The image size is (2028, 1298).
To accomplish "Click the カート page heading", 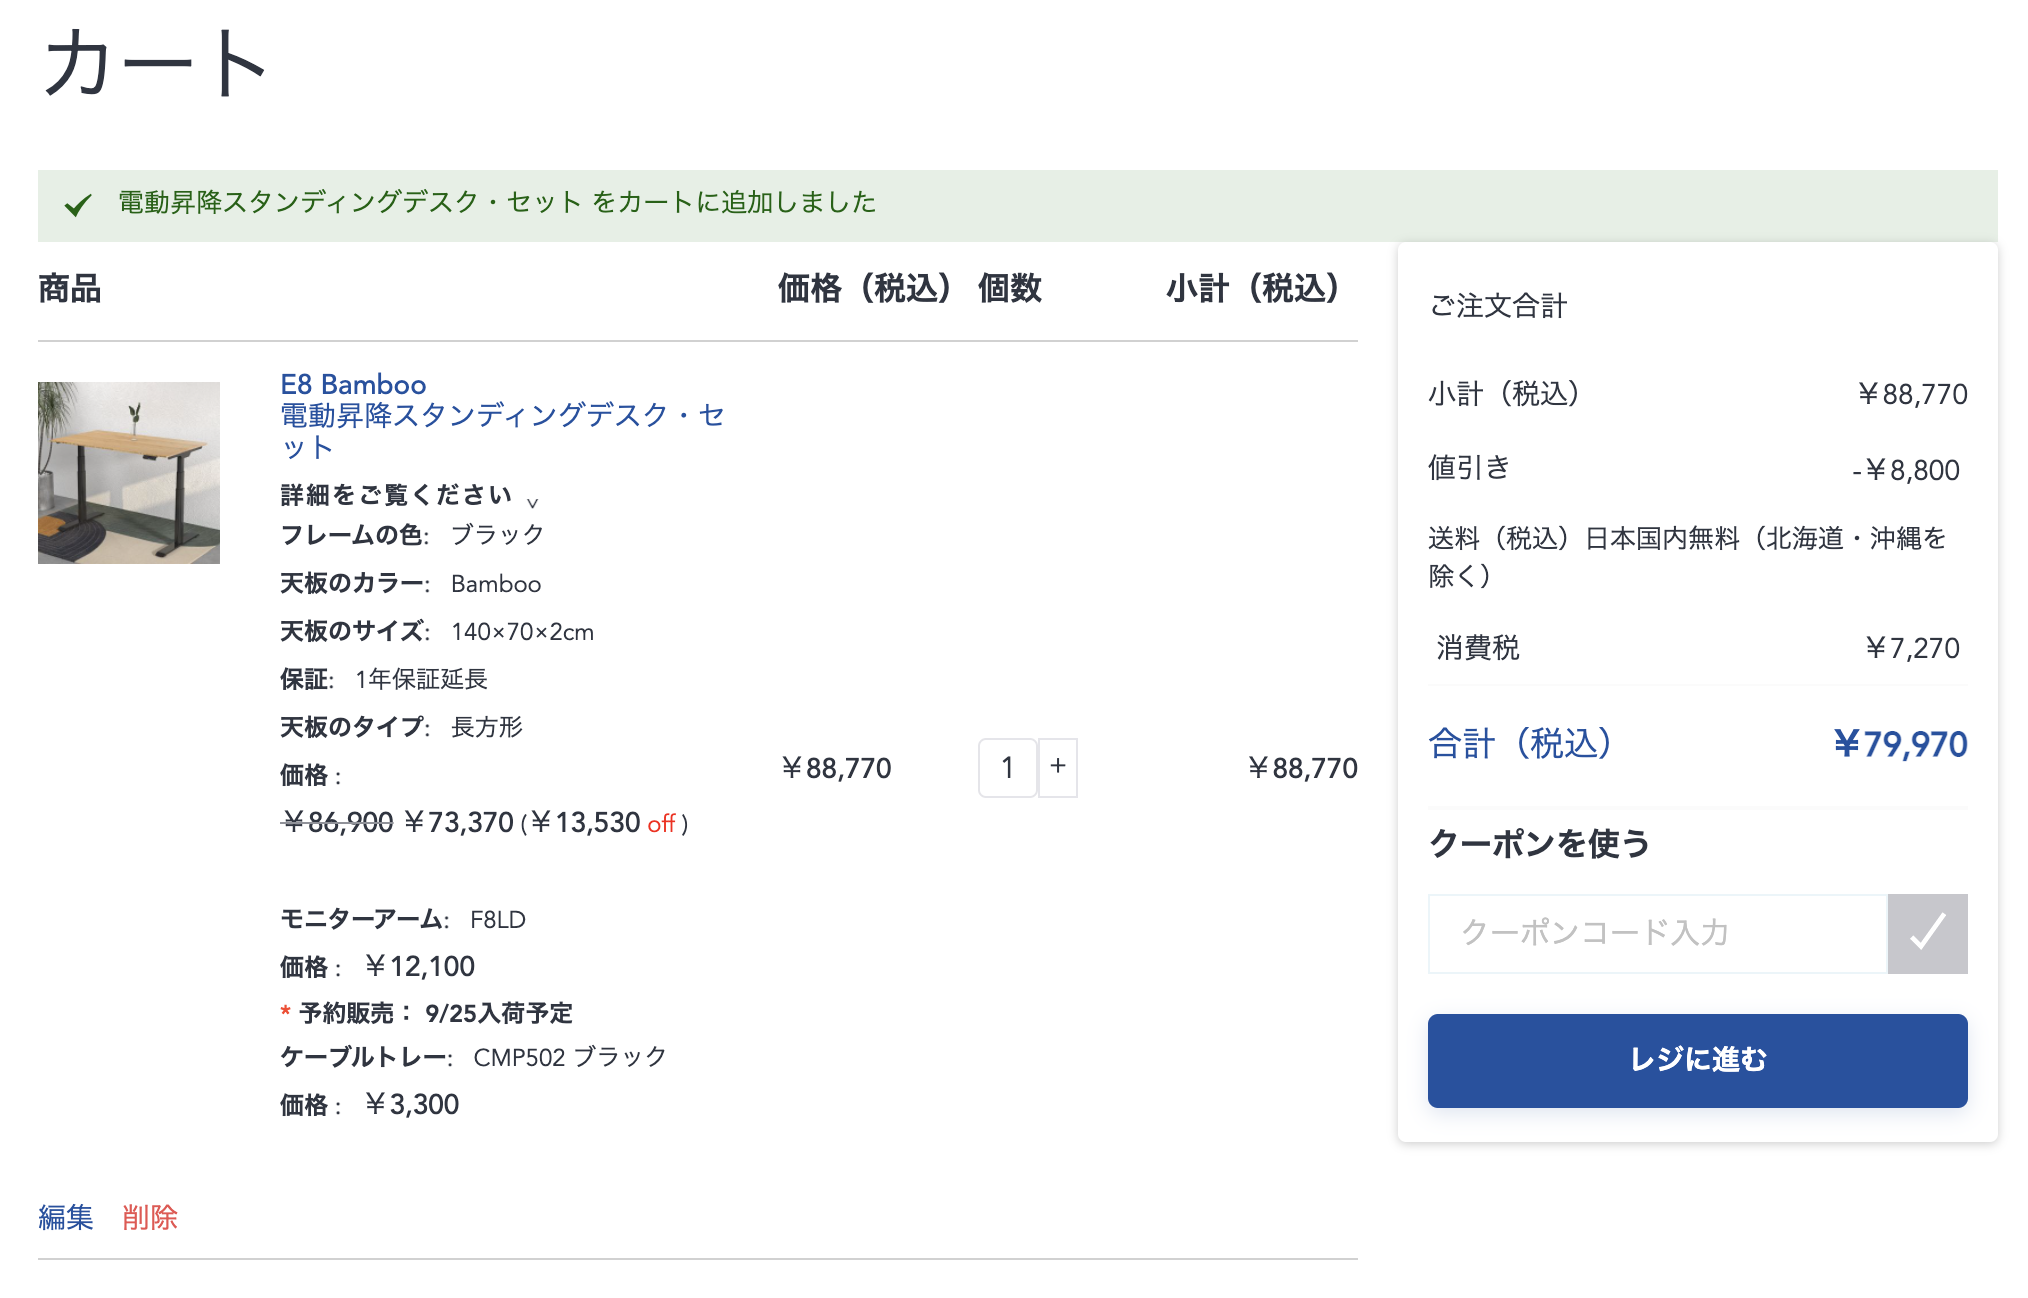I will (x=155, y=64).
